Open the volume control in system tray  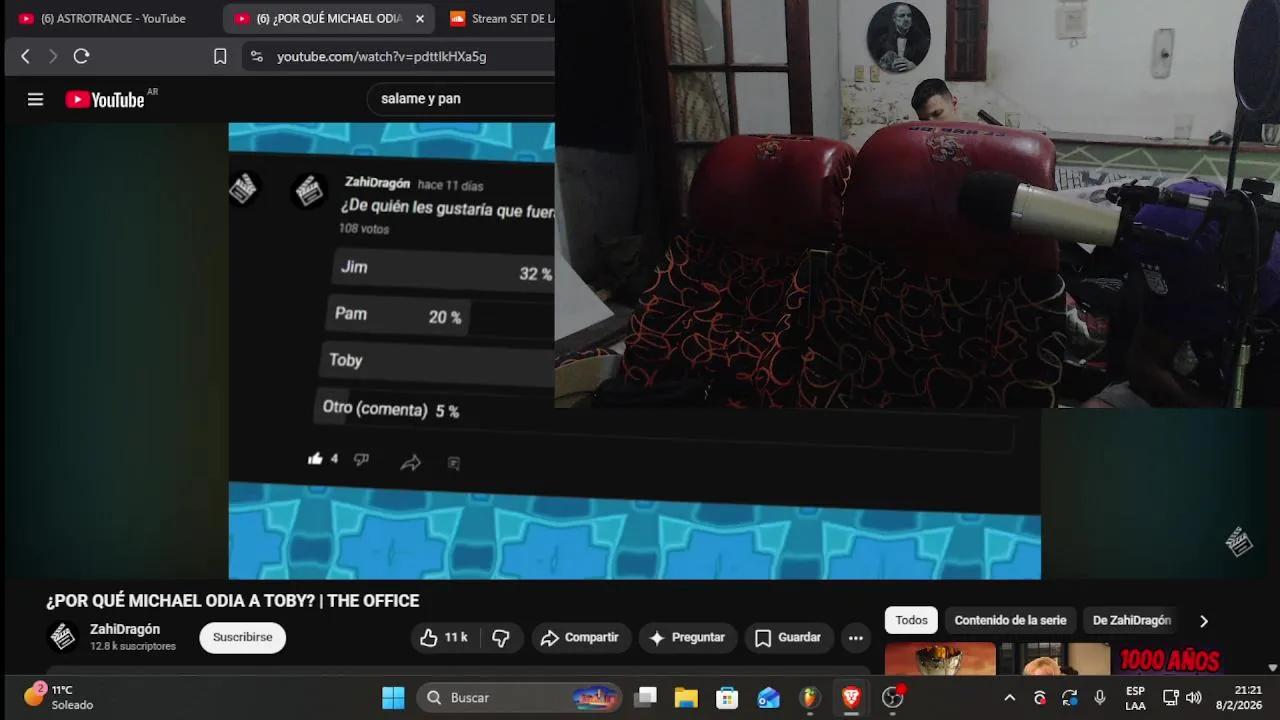[x=1193, y=697]
